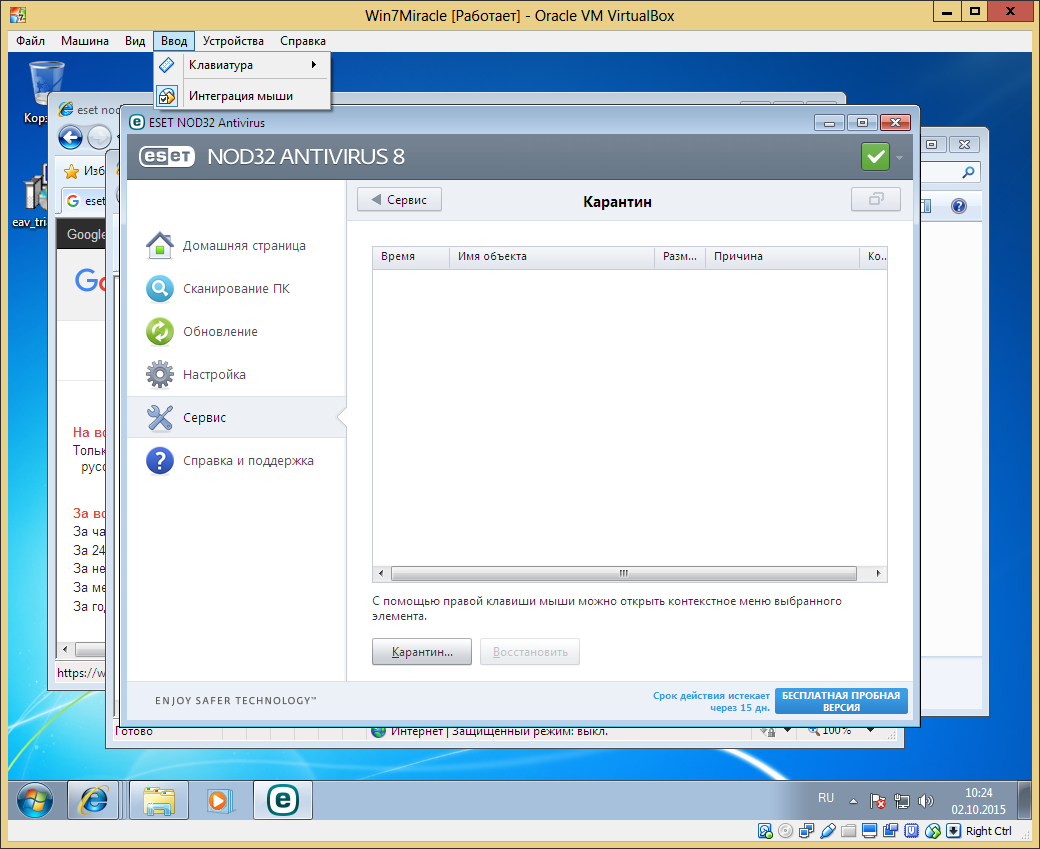1040x849 pixels.
Task: Launch Windows Media Player from taskbar
Action: [219, 800]
